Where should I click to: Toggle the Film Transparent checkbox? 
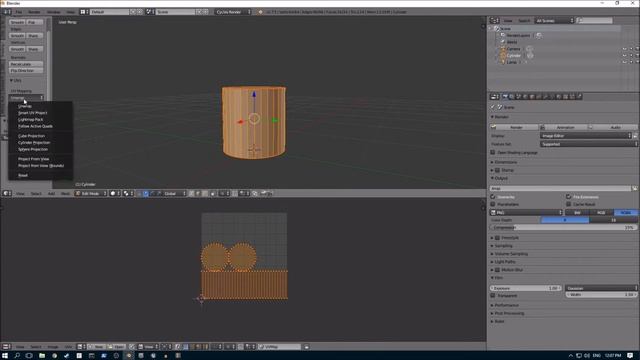(x=493, y=295)
